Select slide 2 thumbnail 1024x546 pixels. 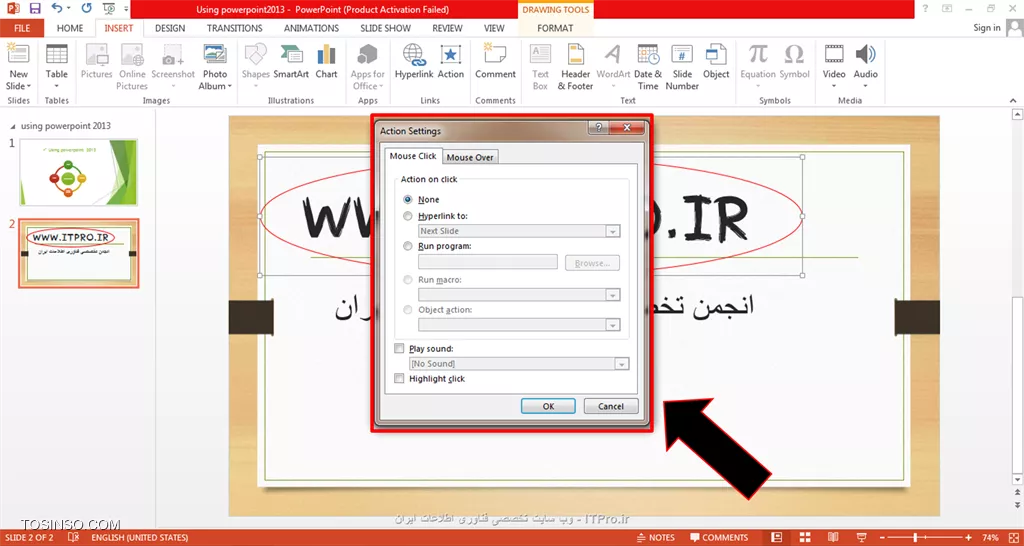point(78,253)
